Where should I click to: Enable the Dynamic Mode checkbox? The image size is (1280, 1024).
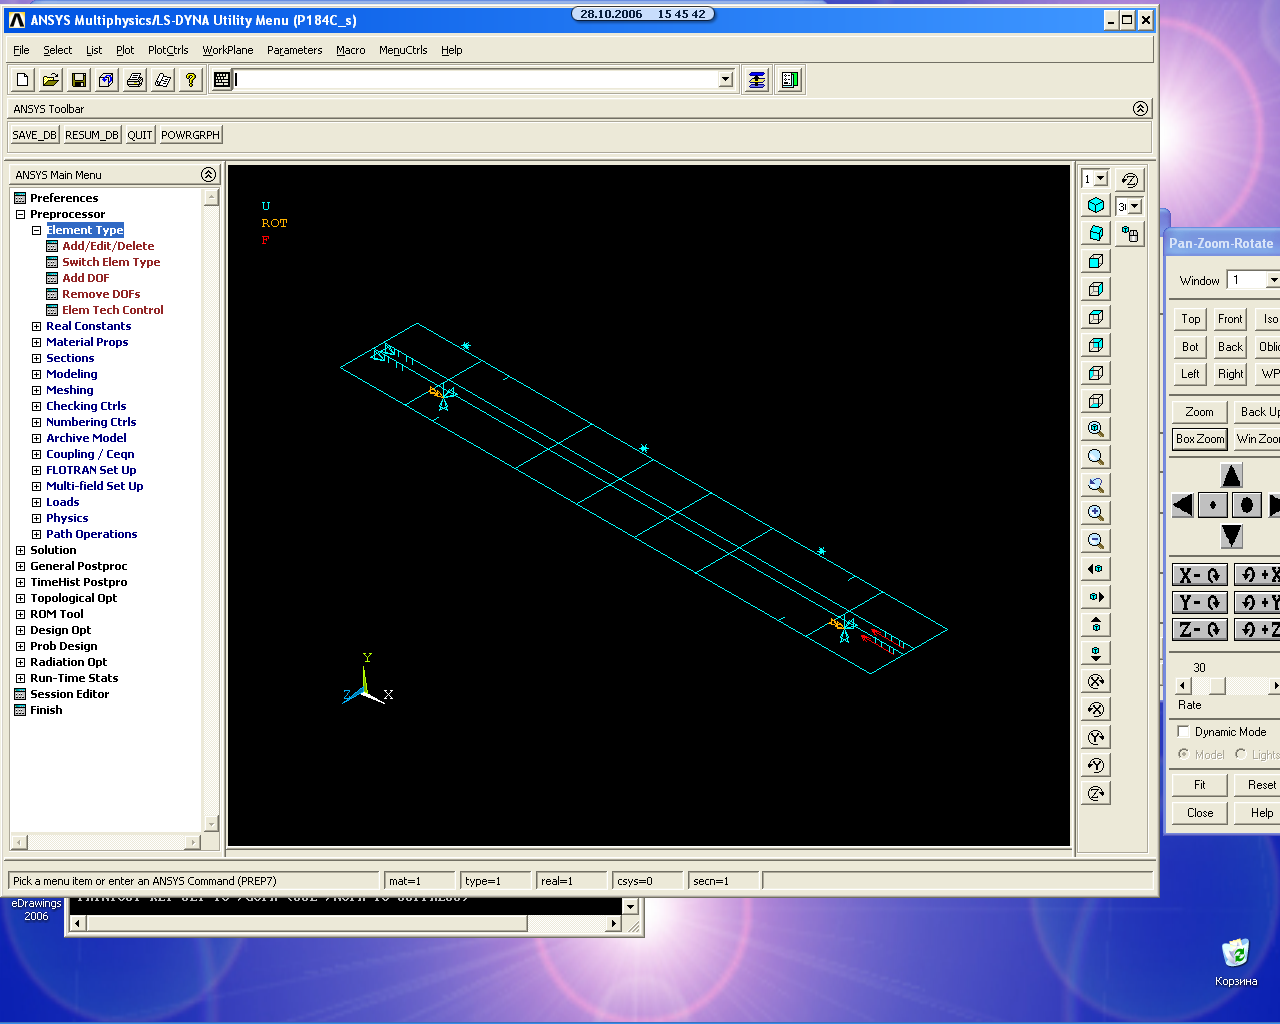coord(1184,732)
